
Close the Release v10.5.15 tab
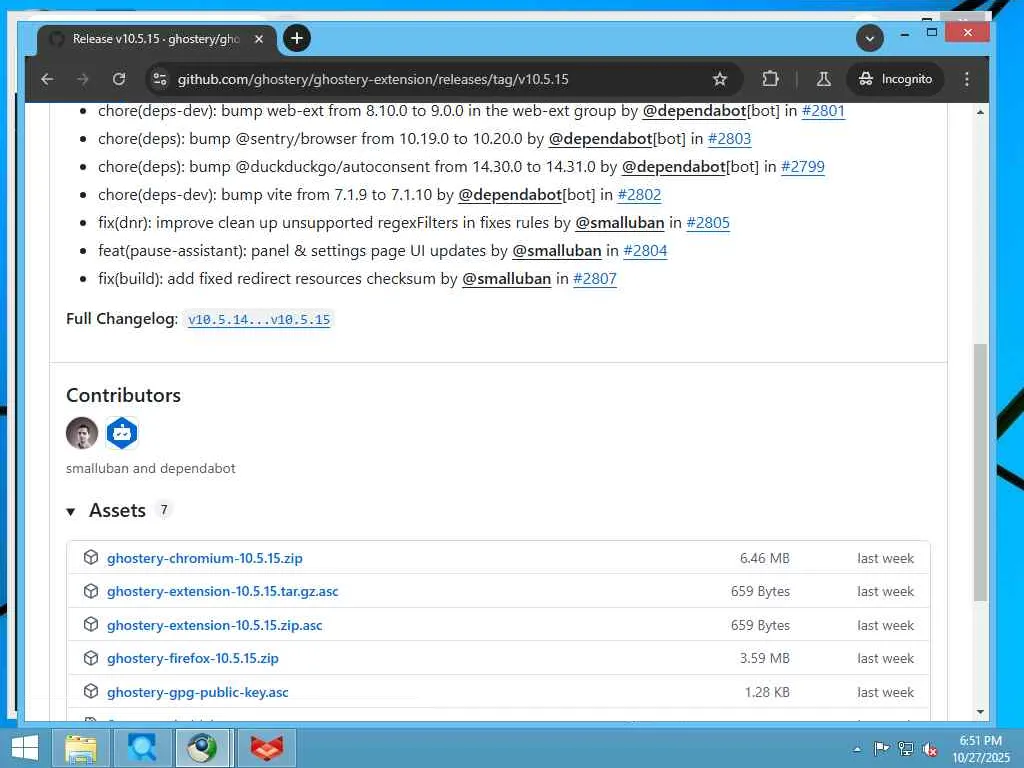point(259,39)
